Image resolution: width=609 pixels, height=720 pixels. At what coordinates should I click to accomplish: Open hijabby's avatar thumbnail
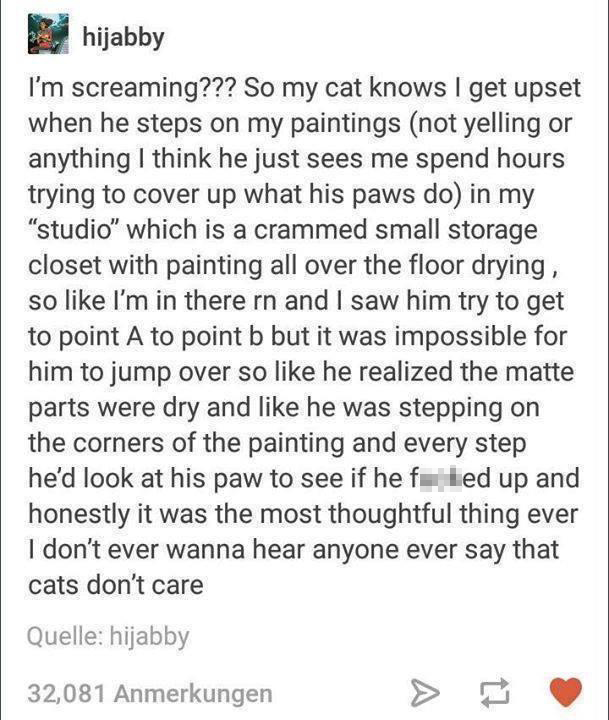tap(48, 34)
